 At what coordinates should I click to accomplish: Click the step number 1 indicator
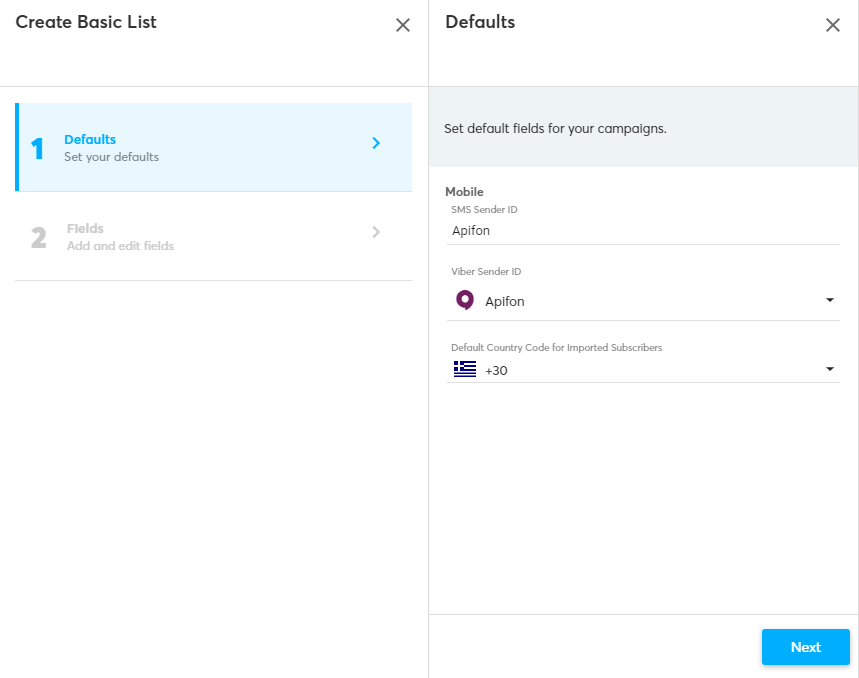pos(38,149)
